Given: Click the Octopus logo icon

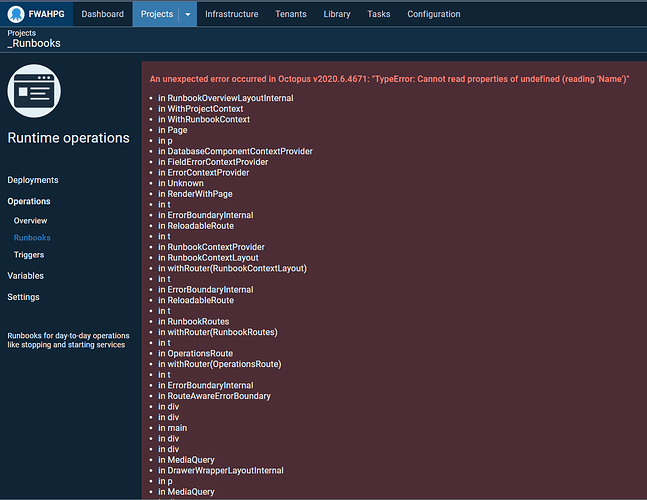Looking at the screenshot, I should coord(16,14).
